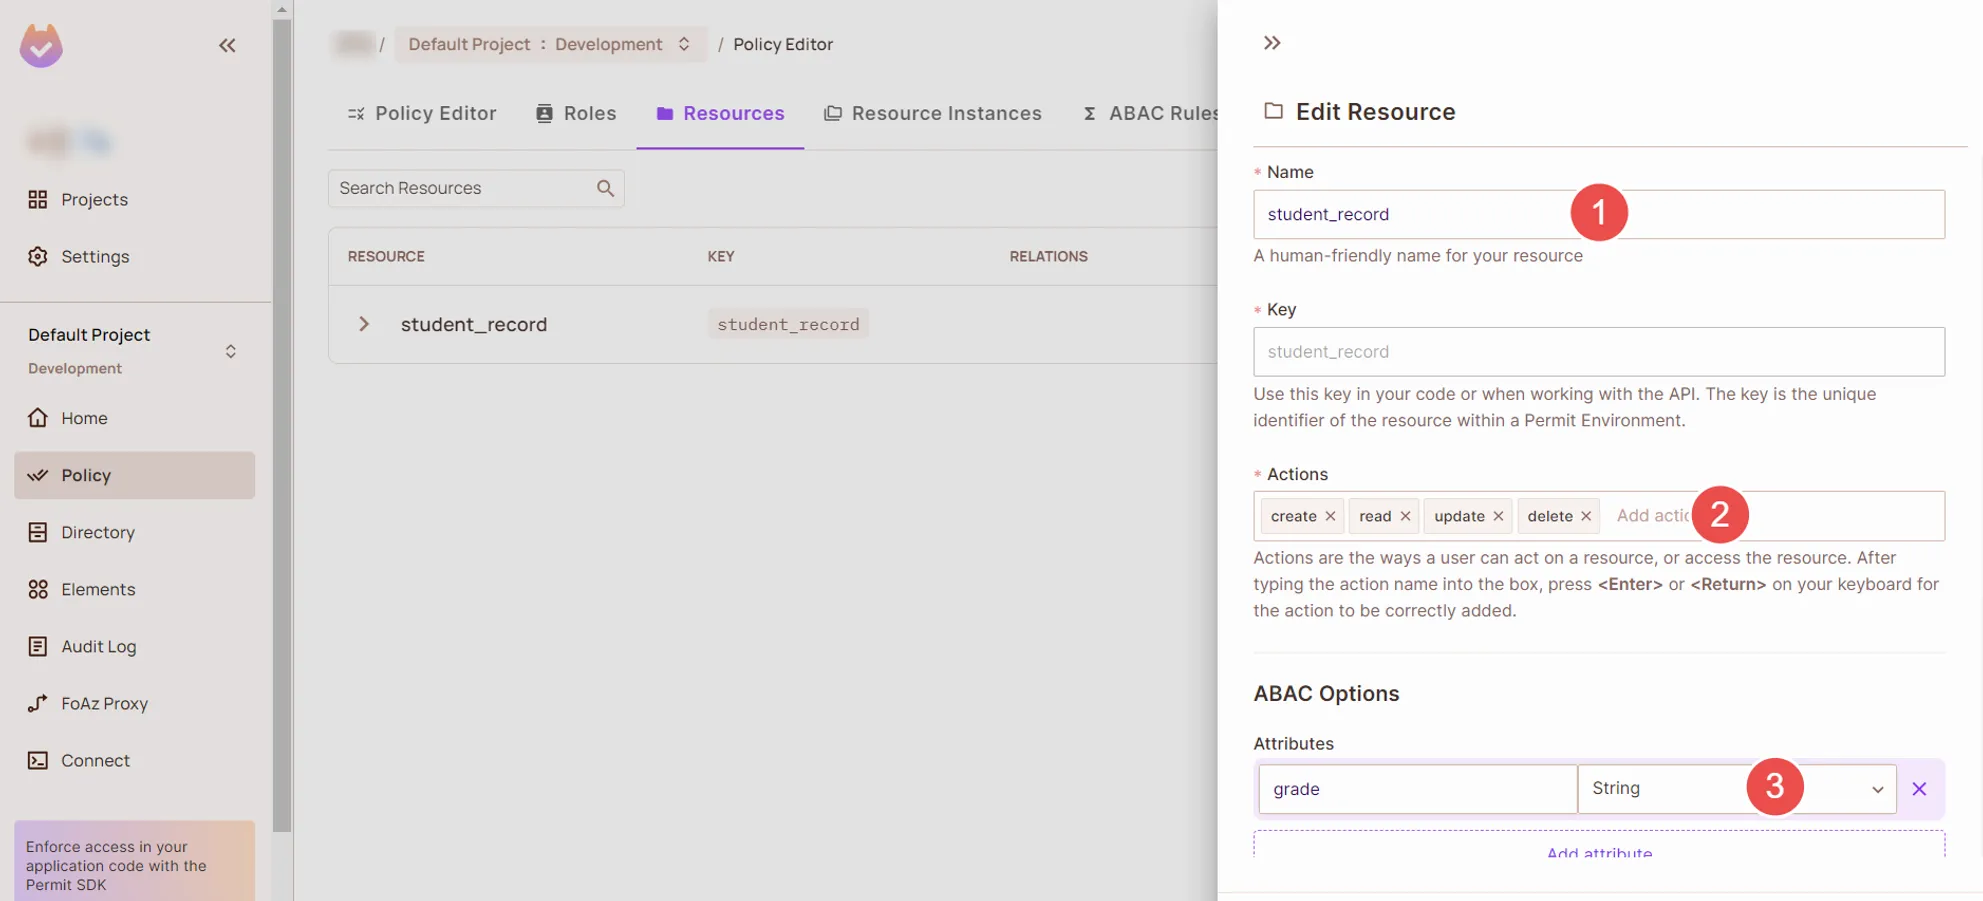1983x901 pixels.
Task: Open the Connect page in sidebar
Action: (95, 761)
